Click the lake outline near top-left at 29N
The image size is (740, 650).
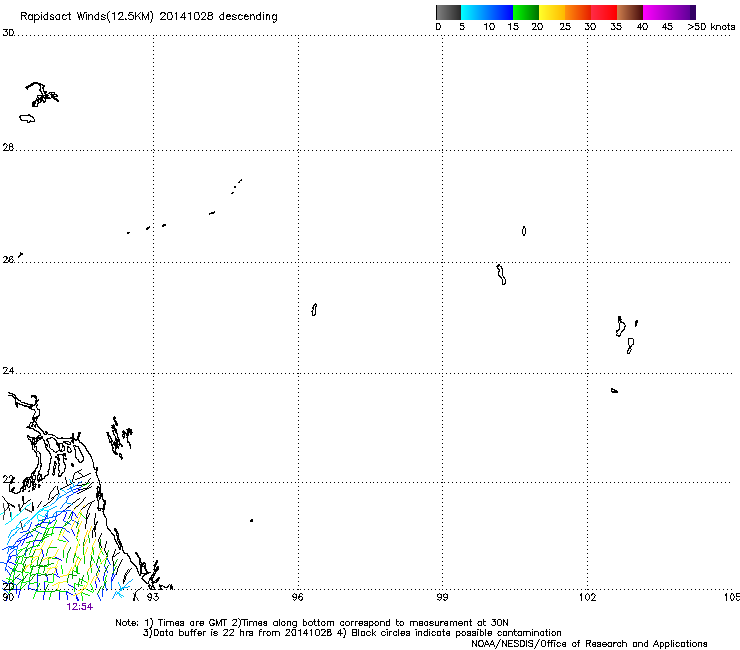(x=42, y=94)
